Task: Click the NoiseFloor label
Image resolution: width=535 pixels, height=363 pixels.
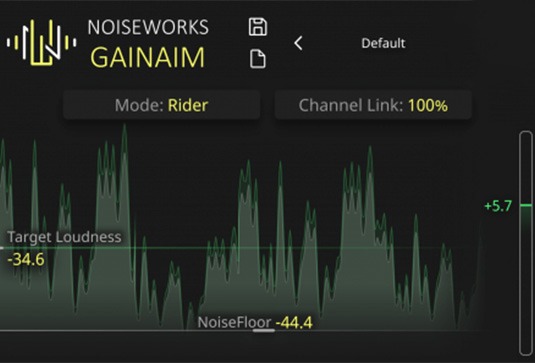Action: coord(234,322)
